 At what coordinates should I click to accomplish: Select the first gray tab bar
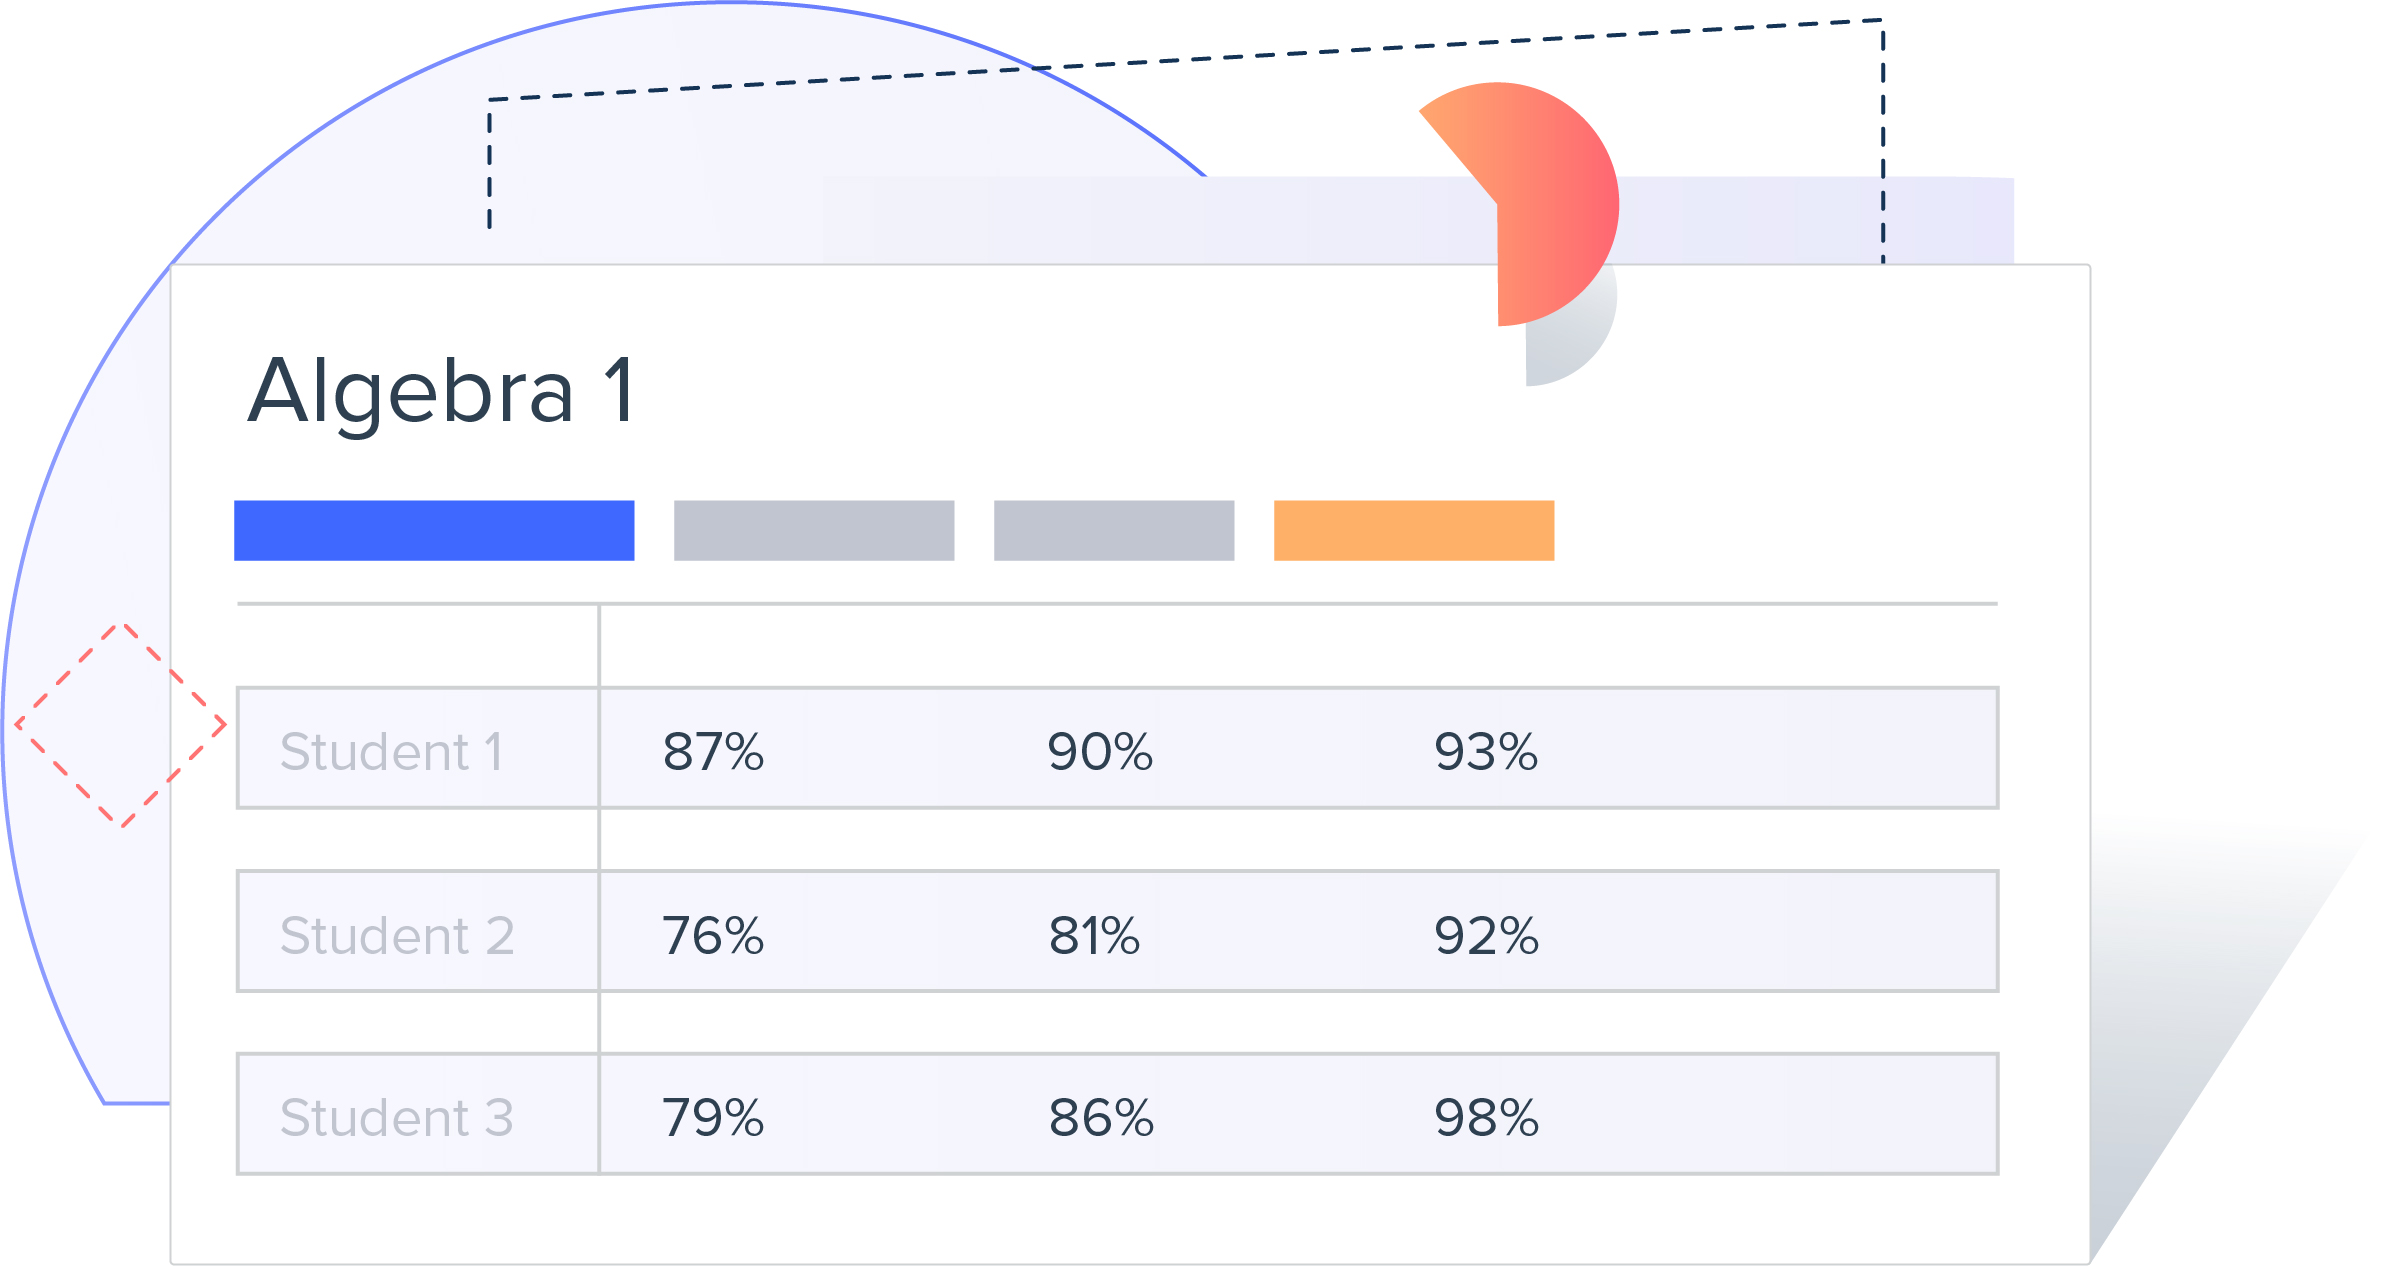coord(814,530)
